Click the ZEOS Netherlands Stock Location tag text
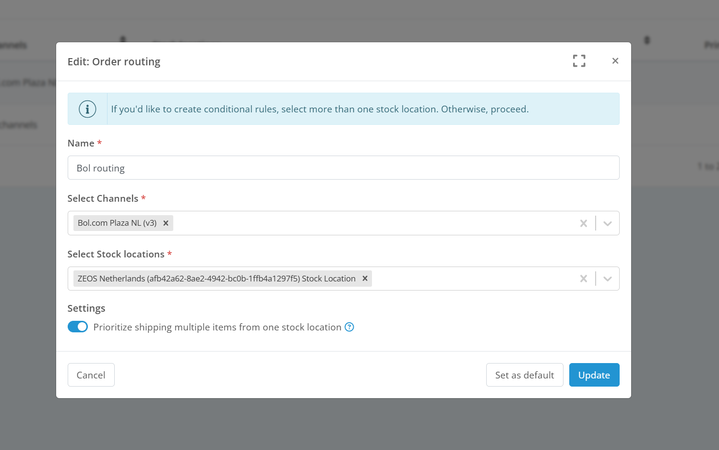 tap(216, 278)
